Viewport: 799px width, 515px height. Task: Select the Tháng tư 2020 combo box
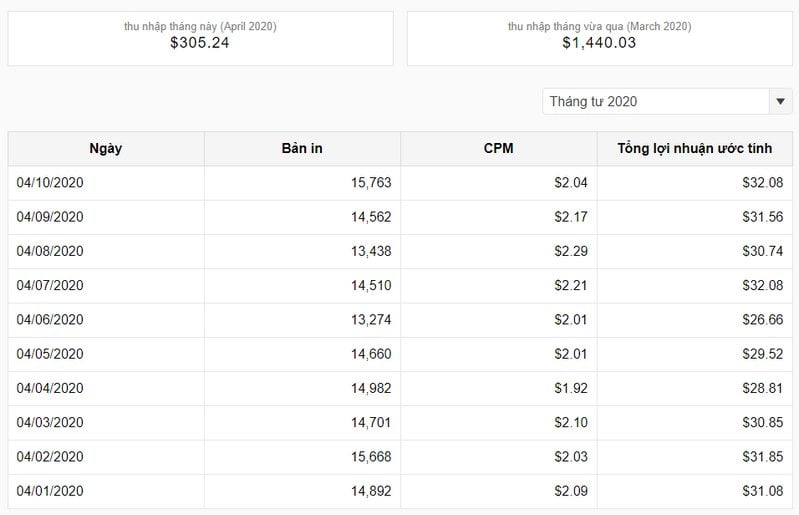pos(667,101)
